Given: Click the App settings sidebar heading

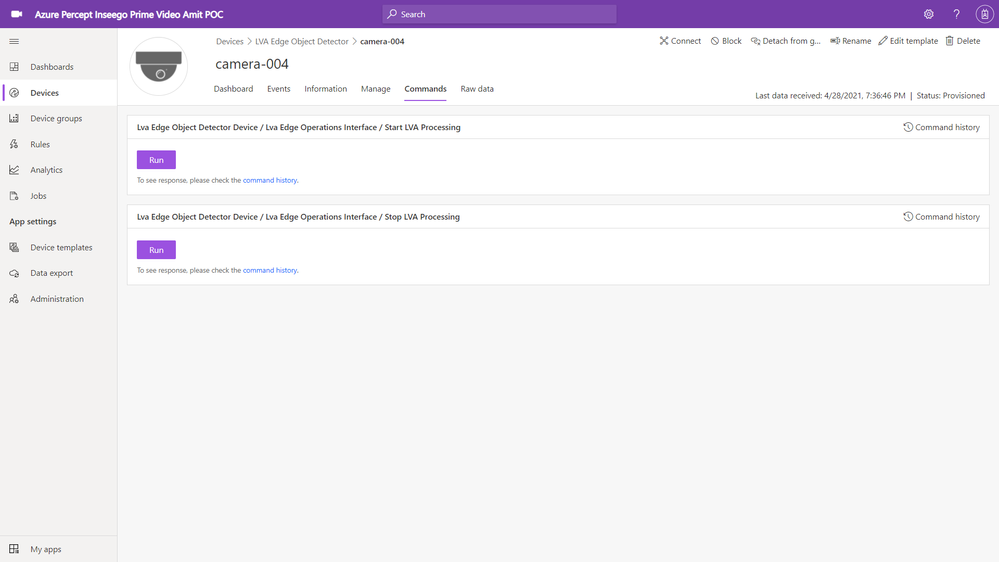Looking at the screenshot, I should [32, 222].
